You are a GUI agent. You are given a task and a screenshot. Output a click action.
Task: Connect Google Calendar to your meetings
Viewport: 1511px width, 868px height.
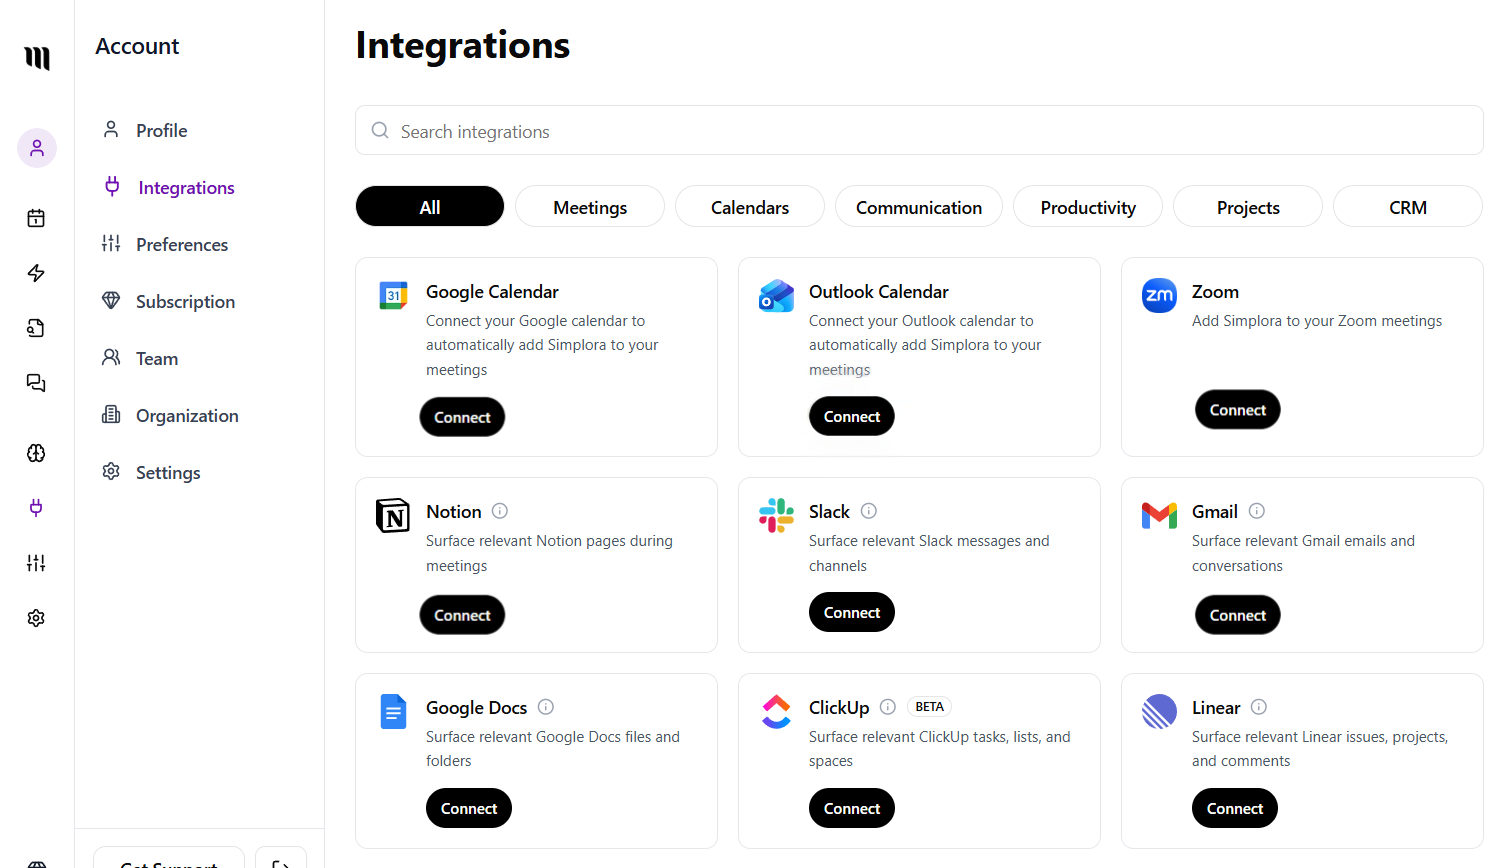(x=462, y=417)
